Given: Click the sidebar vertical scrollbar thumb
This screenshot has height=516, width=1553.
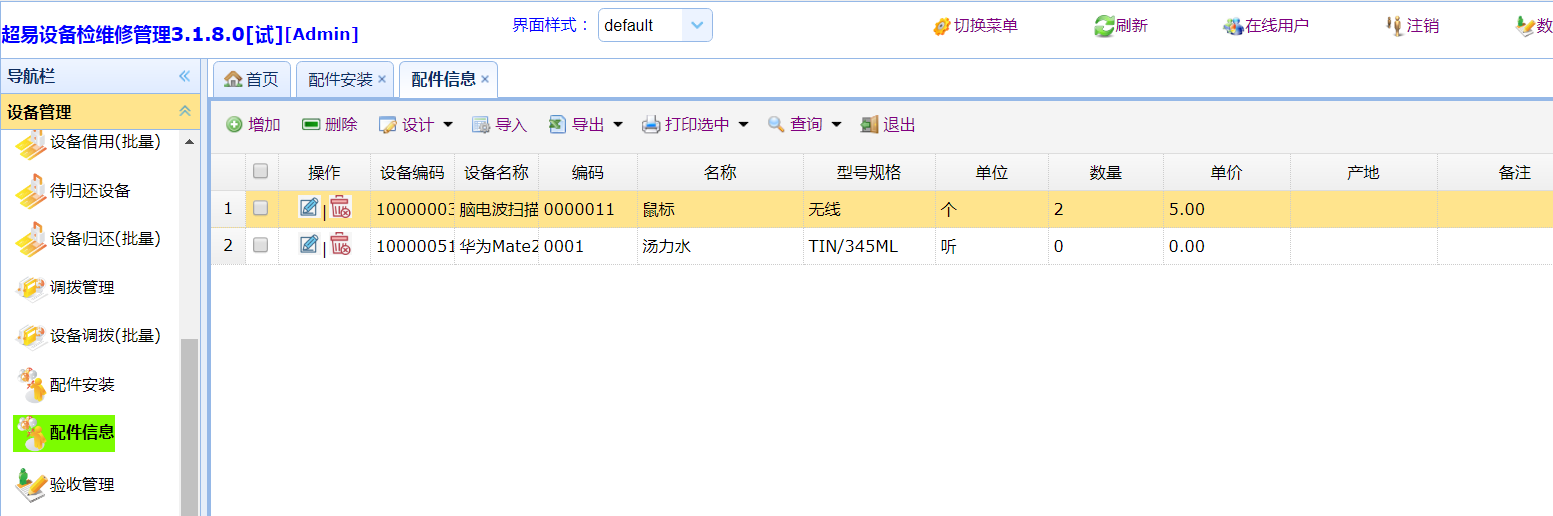Looking at the screenshot, I should point(190,428).
